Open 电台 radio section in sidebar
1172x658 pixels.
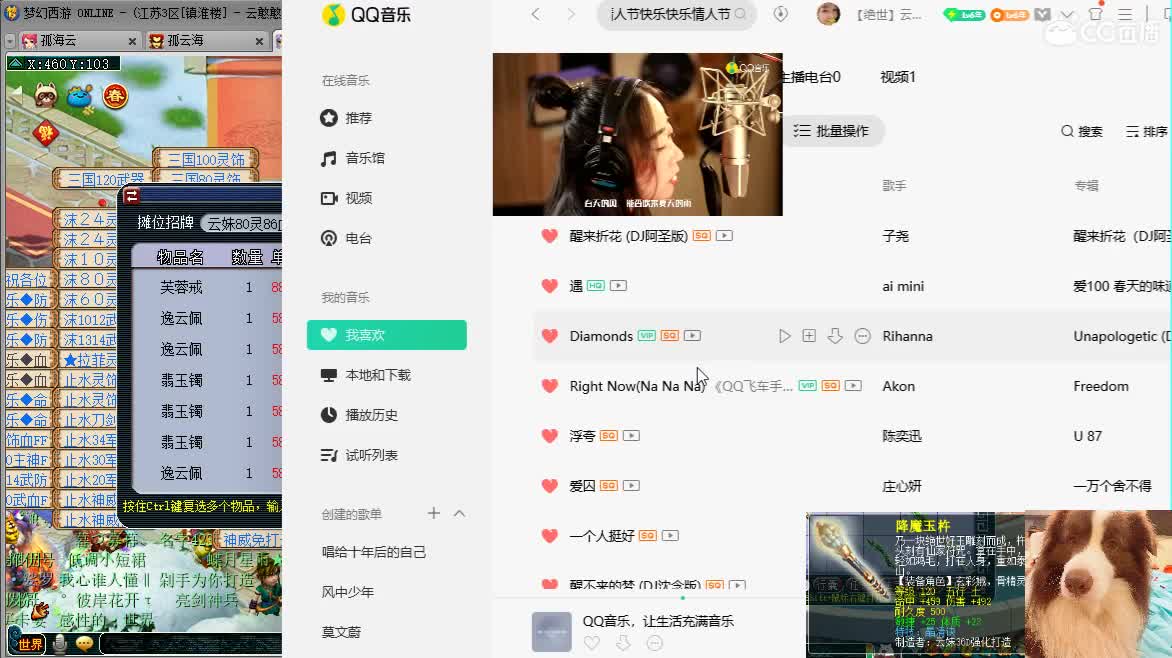pyautogui.click(x=345, y=239)
